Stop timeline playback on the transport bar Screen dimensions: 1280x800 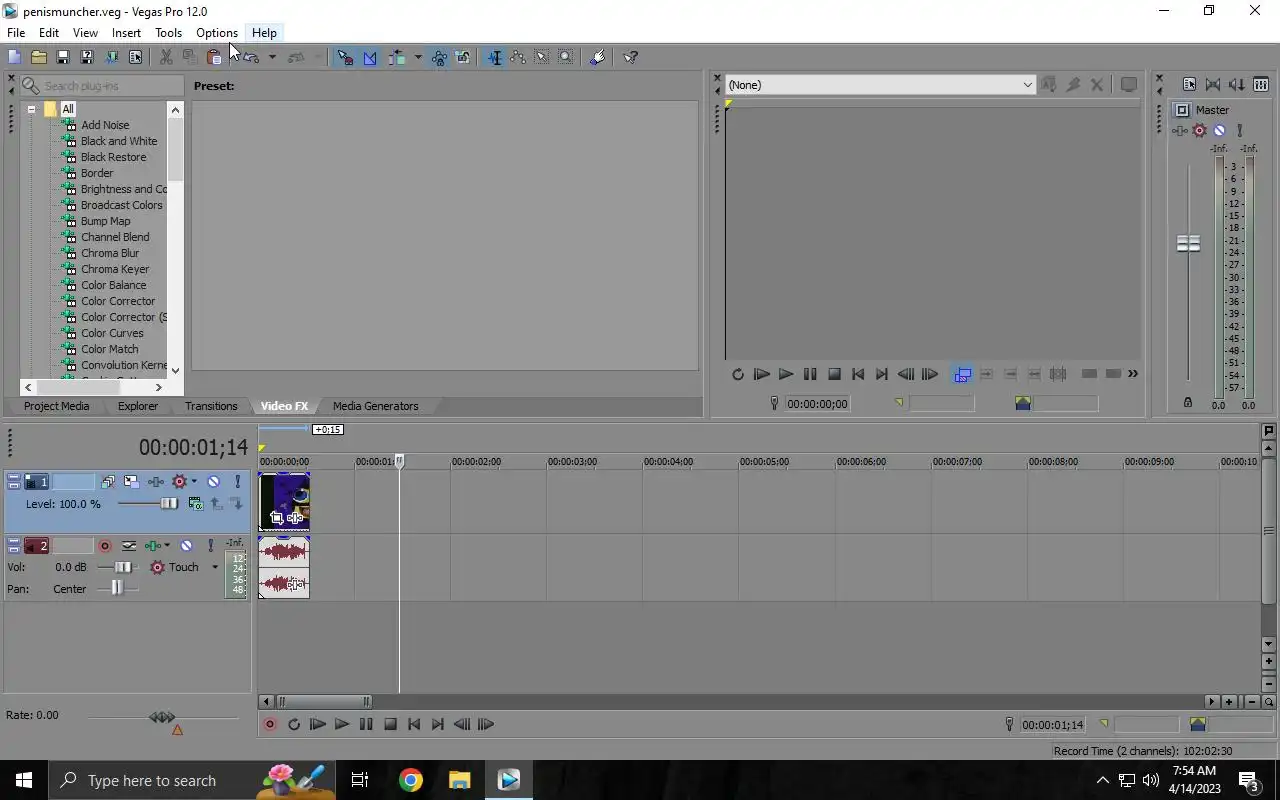pos(390,725)
